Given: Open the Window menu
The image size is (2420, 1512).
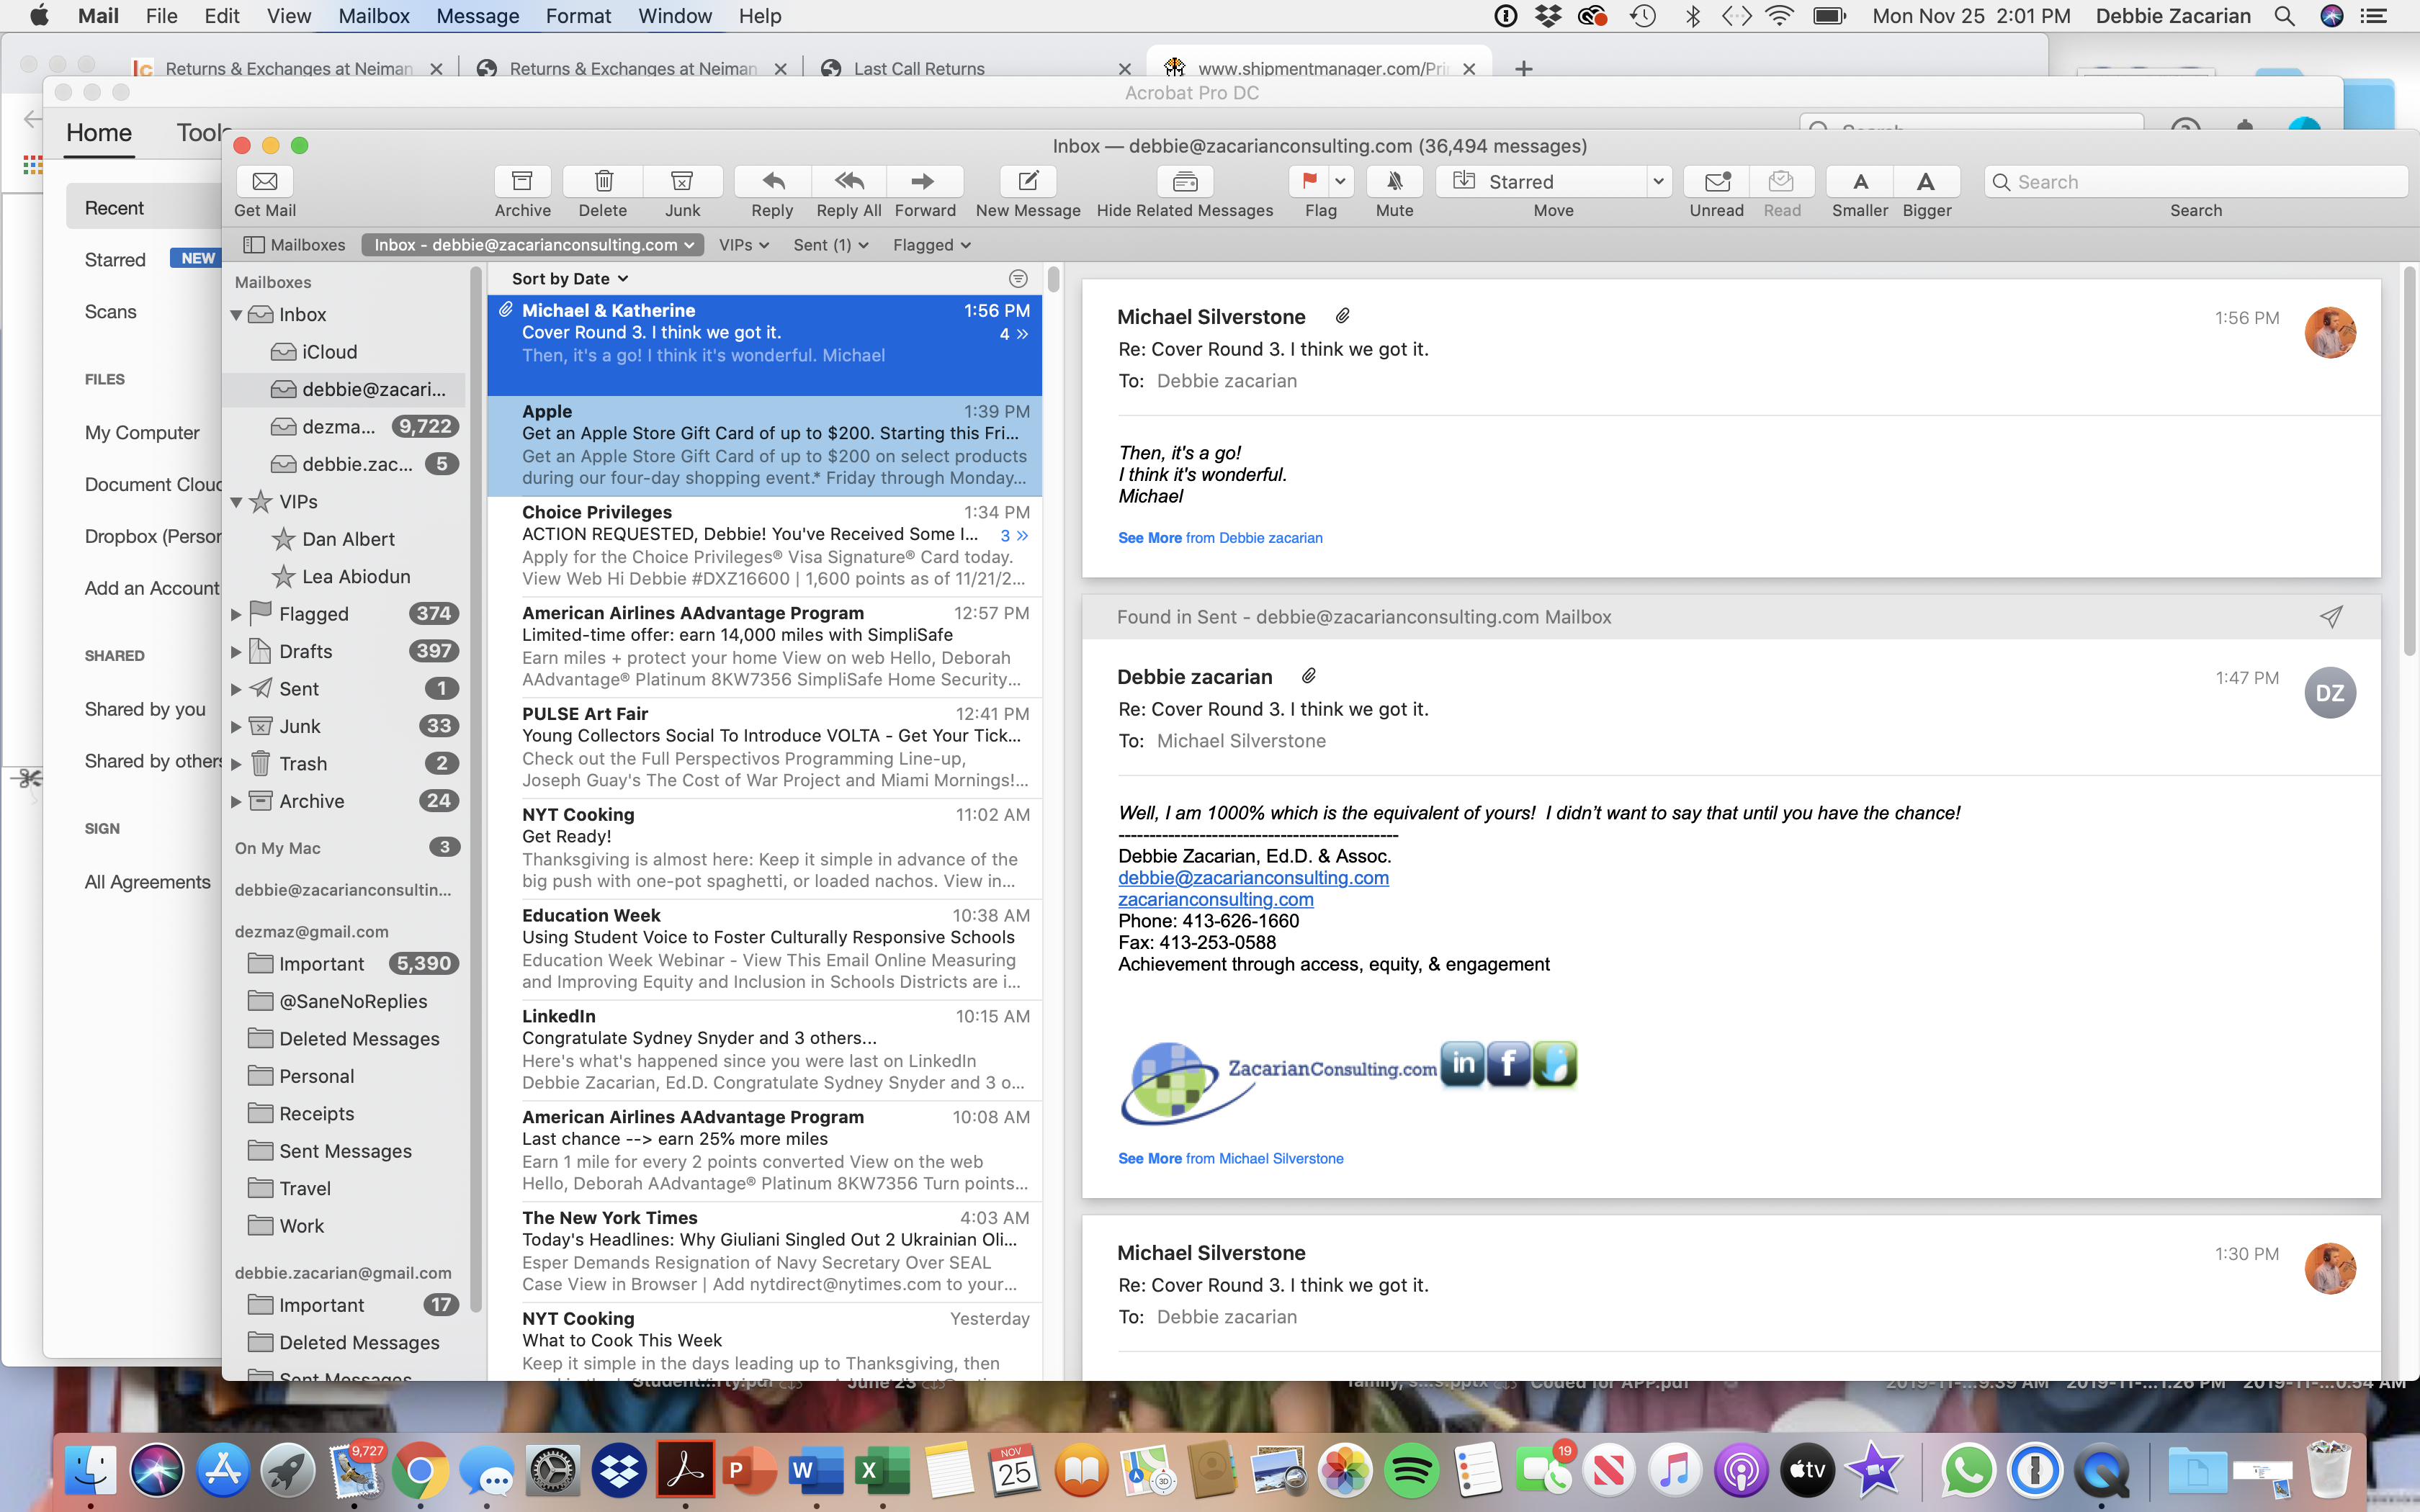Looking at the screenshot, I should pos(675,16).
